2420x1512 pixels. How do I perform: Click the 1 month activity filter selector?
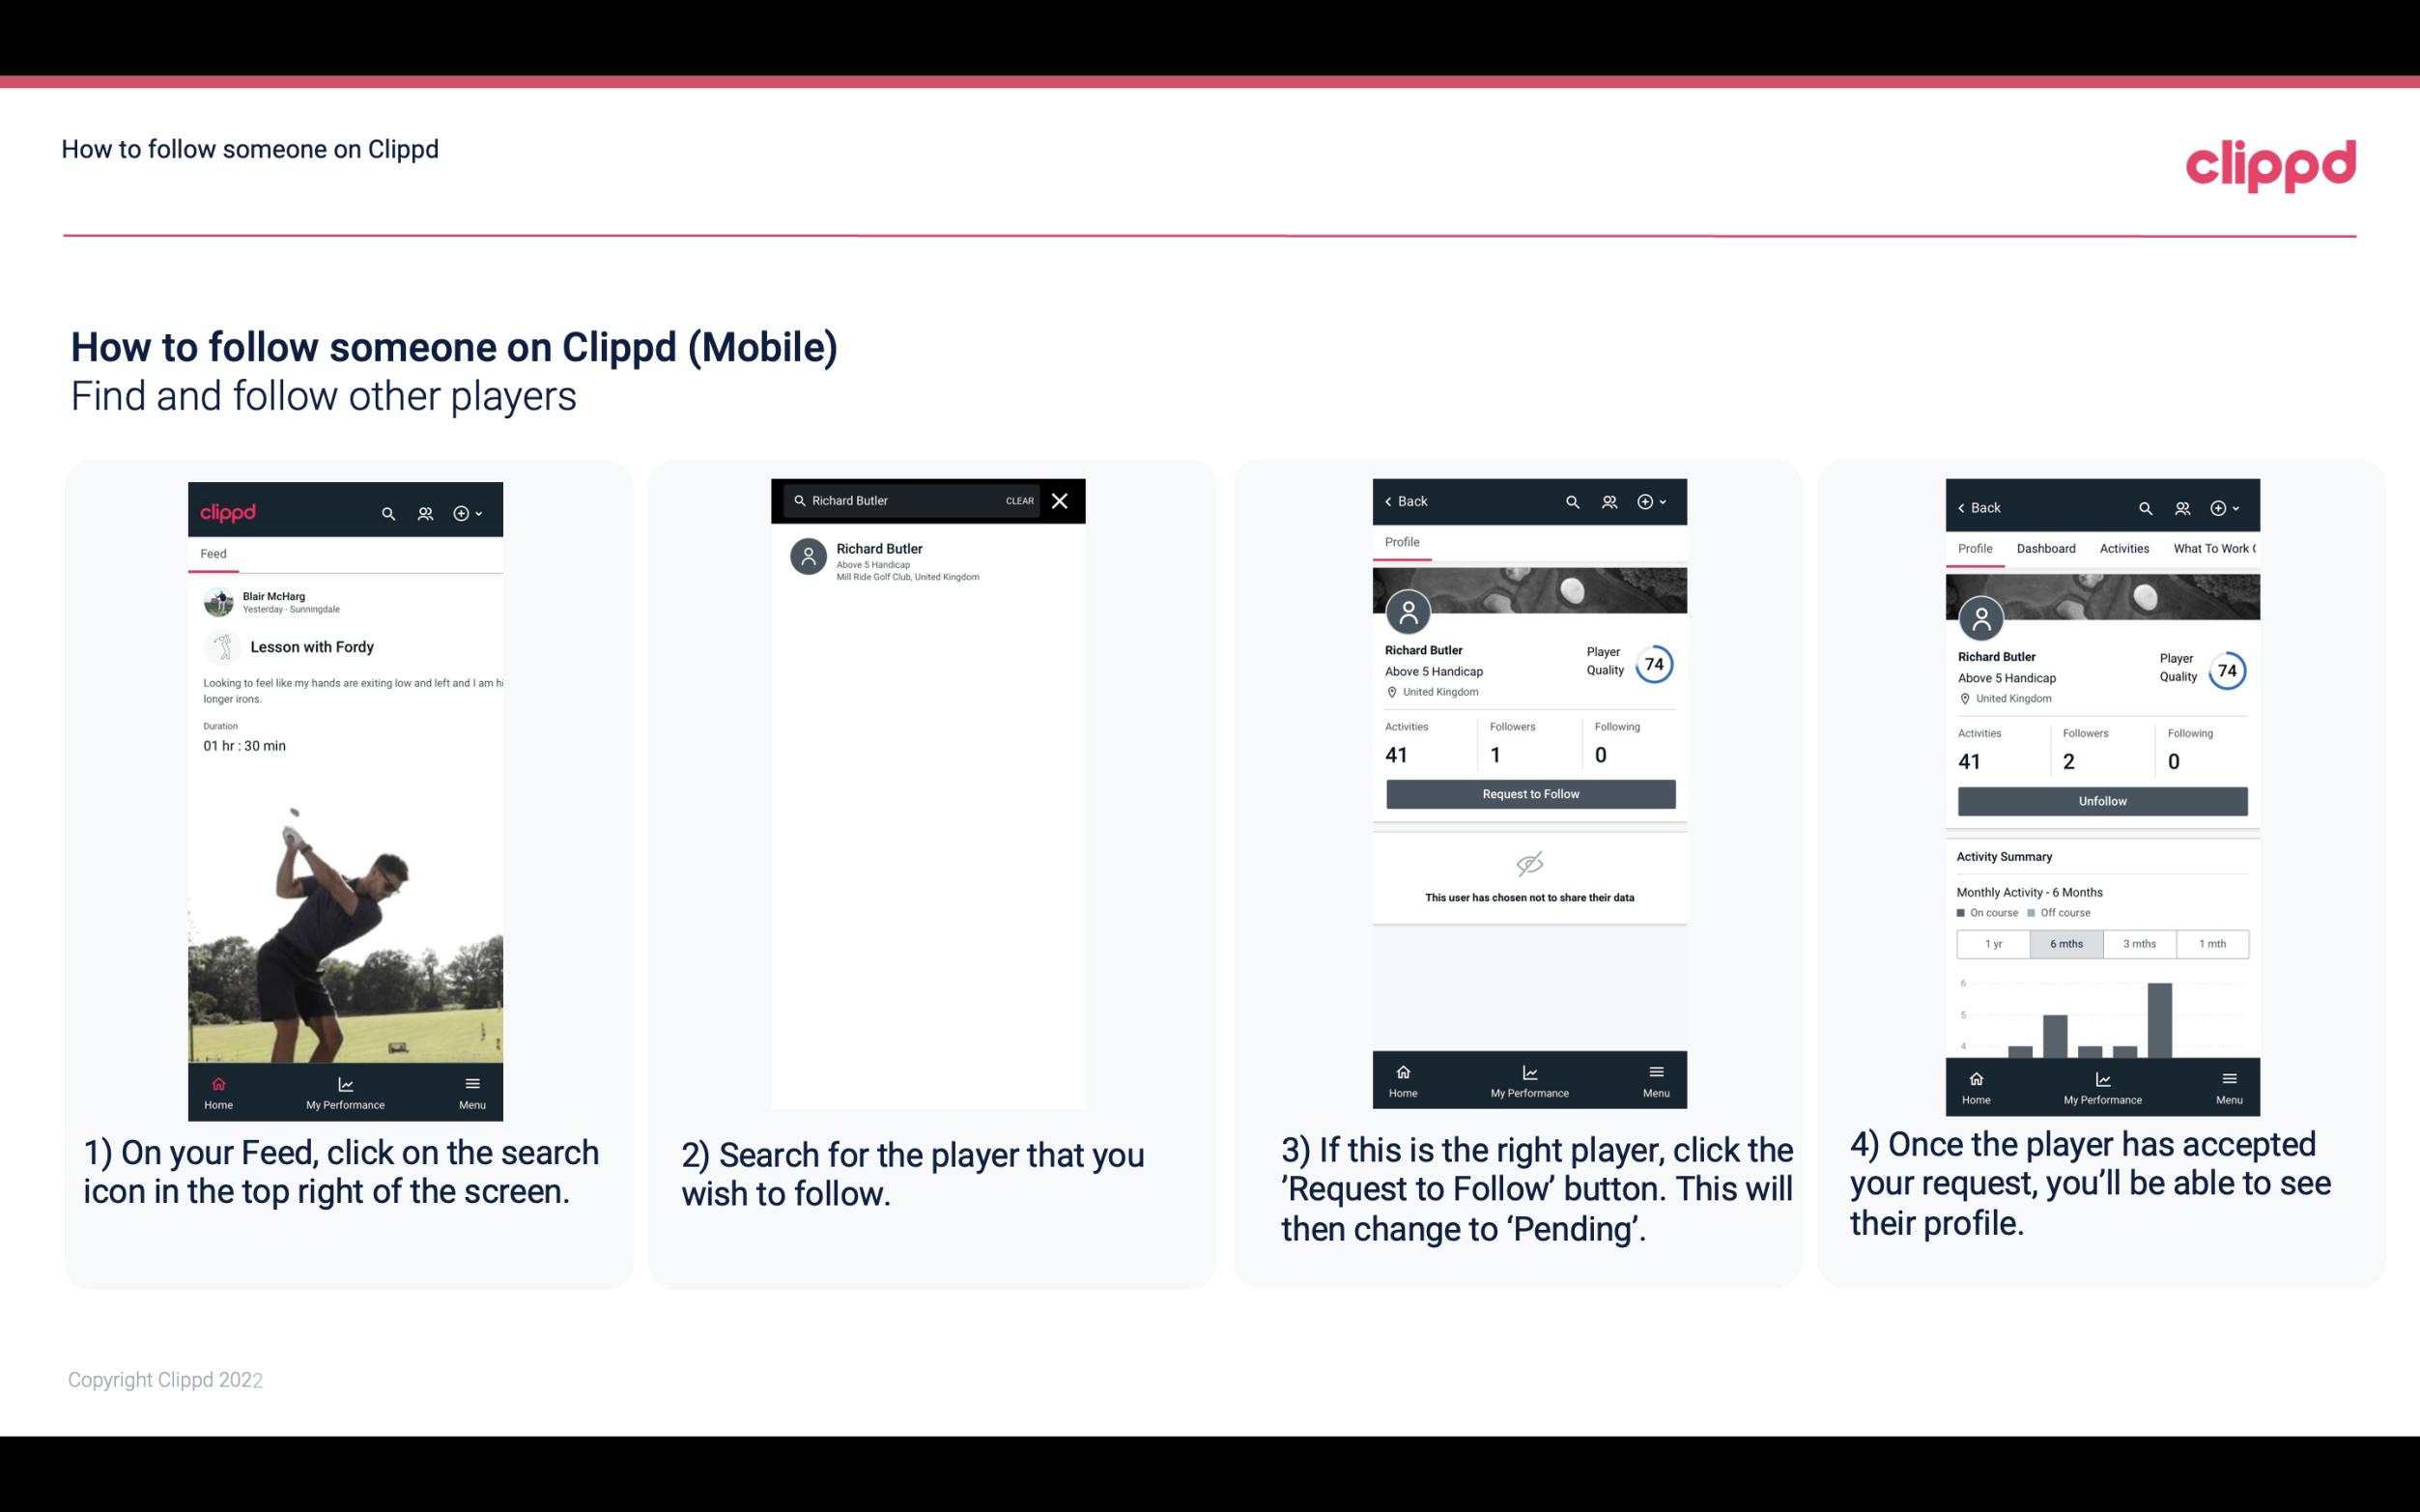(x=2211, y=942)
